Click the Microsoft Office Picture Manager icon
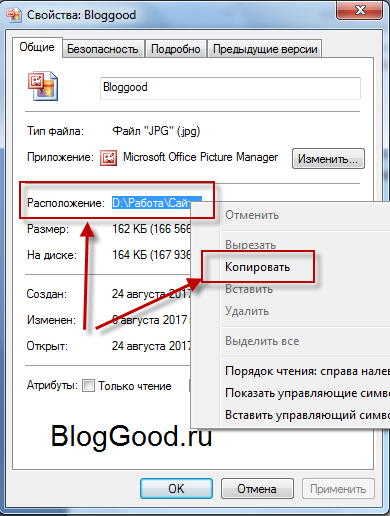Screen dimensions: 390x516 (x=108, y=158)
